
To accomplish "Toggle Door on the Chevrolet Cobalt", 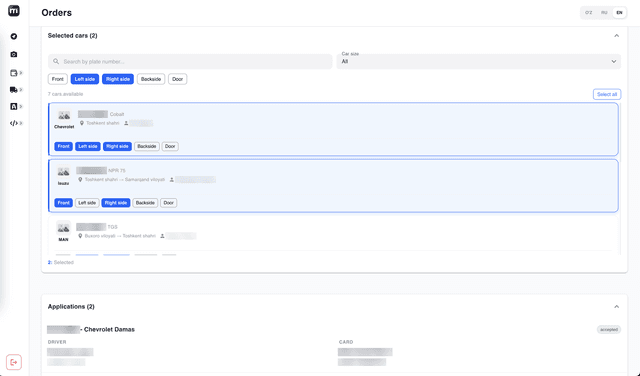I will [x=170, y=146].
